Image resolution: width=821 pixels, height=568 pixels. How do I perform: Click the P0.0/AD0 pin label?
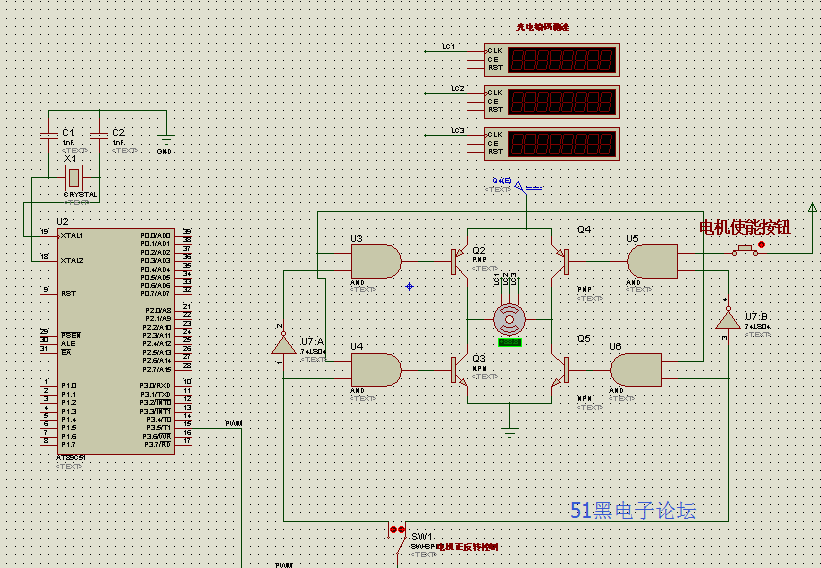pyautogui.click(x=156, y=236)
